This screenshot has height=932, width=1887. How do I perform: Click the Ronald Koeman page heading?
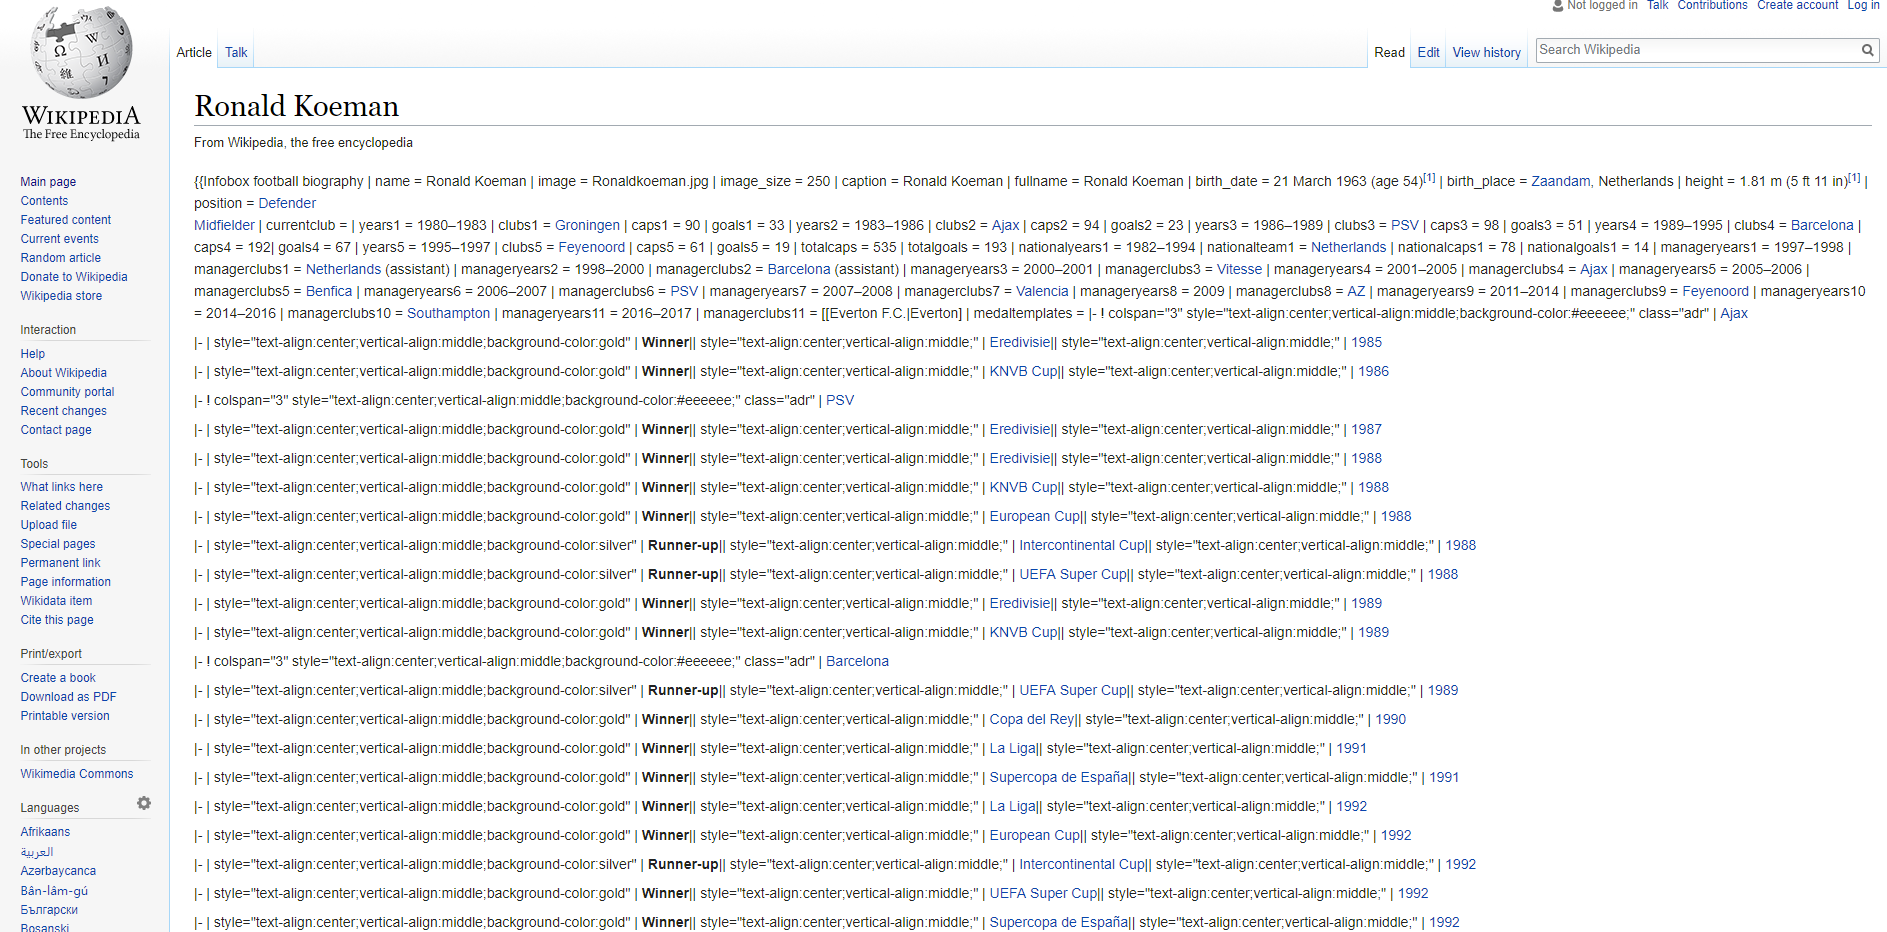point(296,106)
